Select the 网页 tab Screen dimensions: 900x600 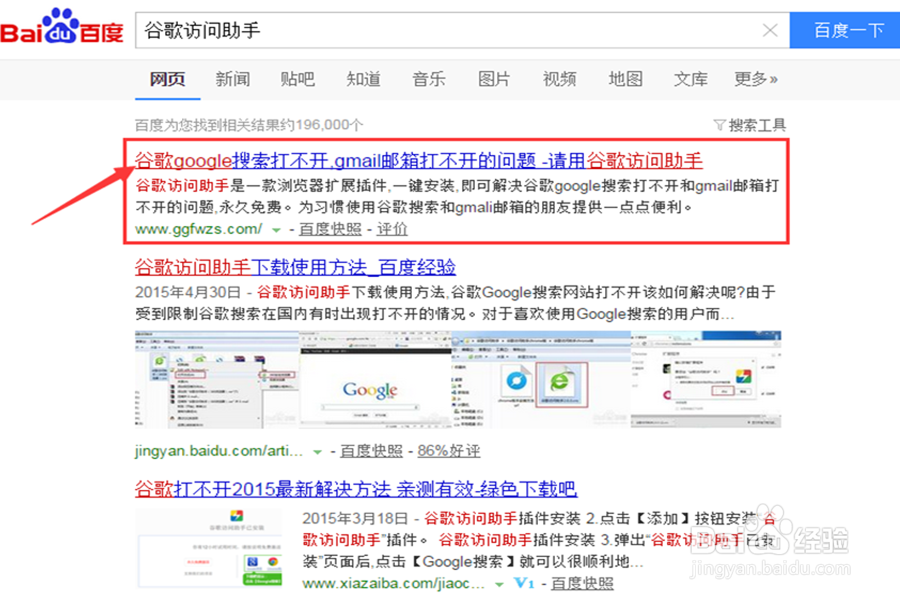tap(167, 79)
